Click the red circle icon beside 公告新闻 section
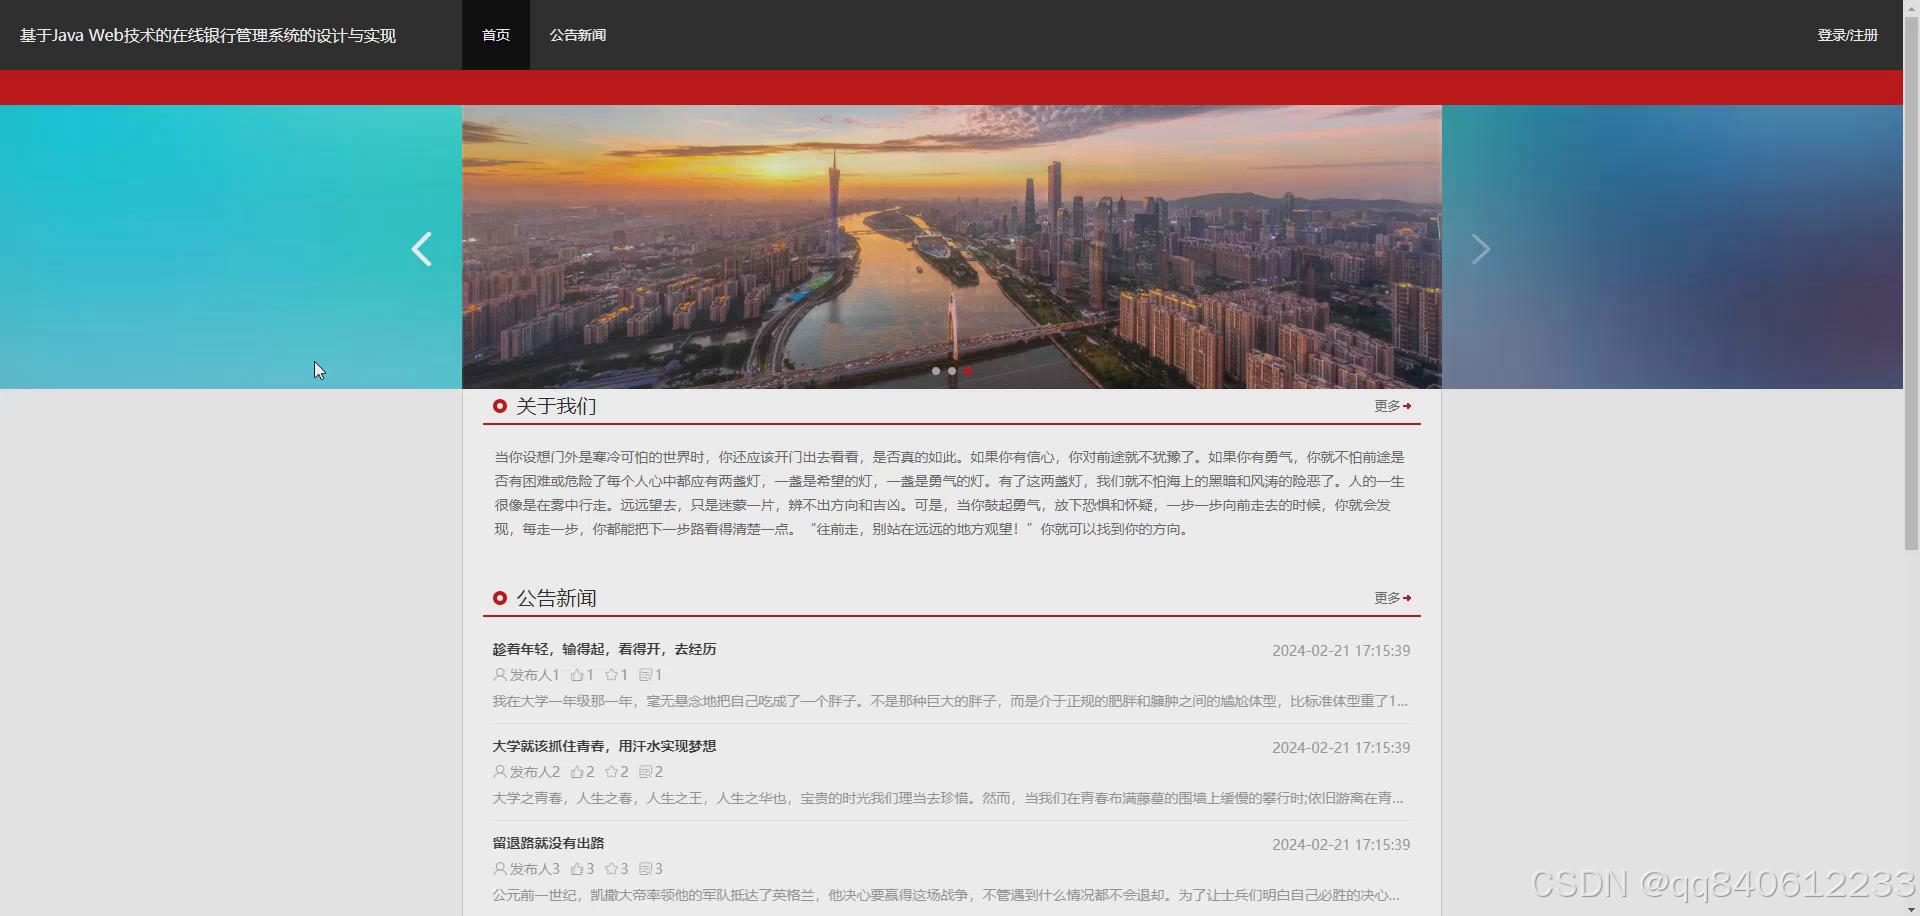This screenshot has height=916, width=1920. [x=500, y=598]
